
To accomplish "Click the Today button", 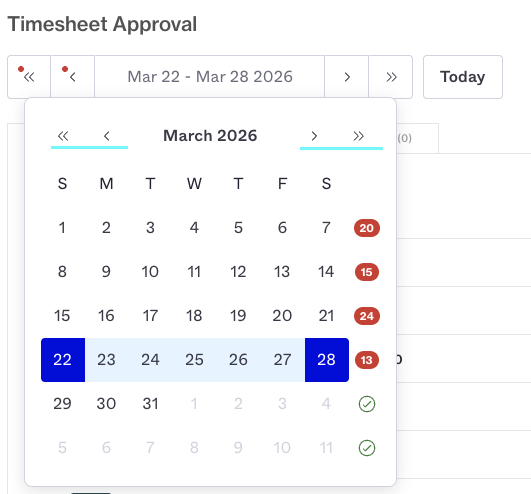I will [463, 77].
